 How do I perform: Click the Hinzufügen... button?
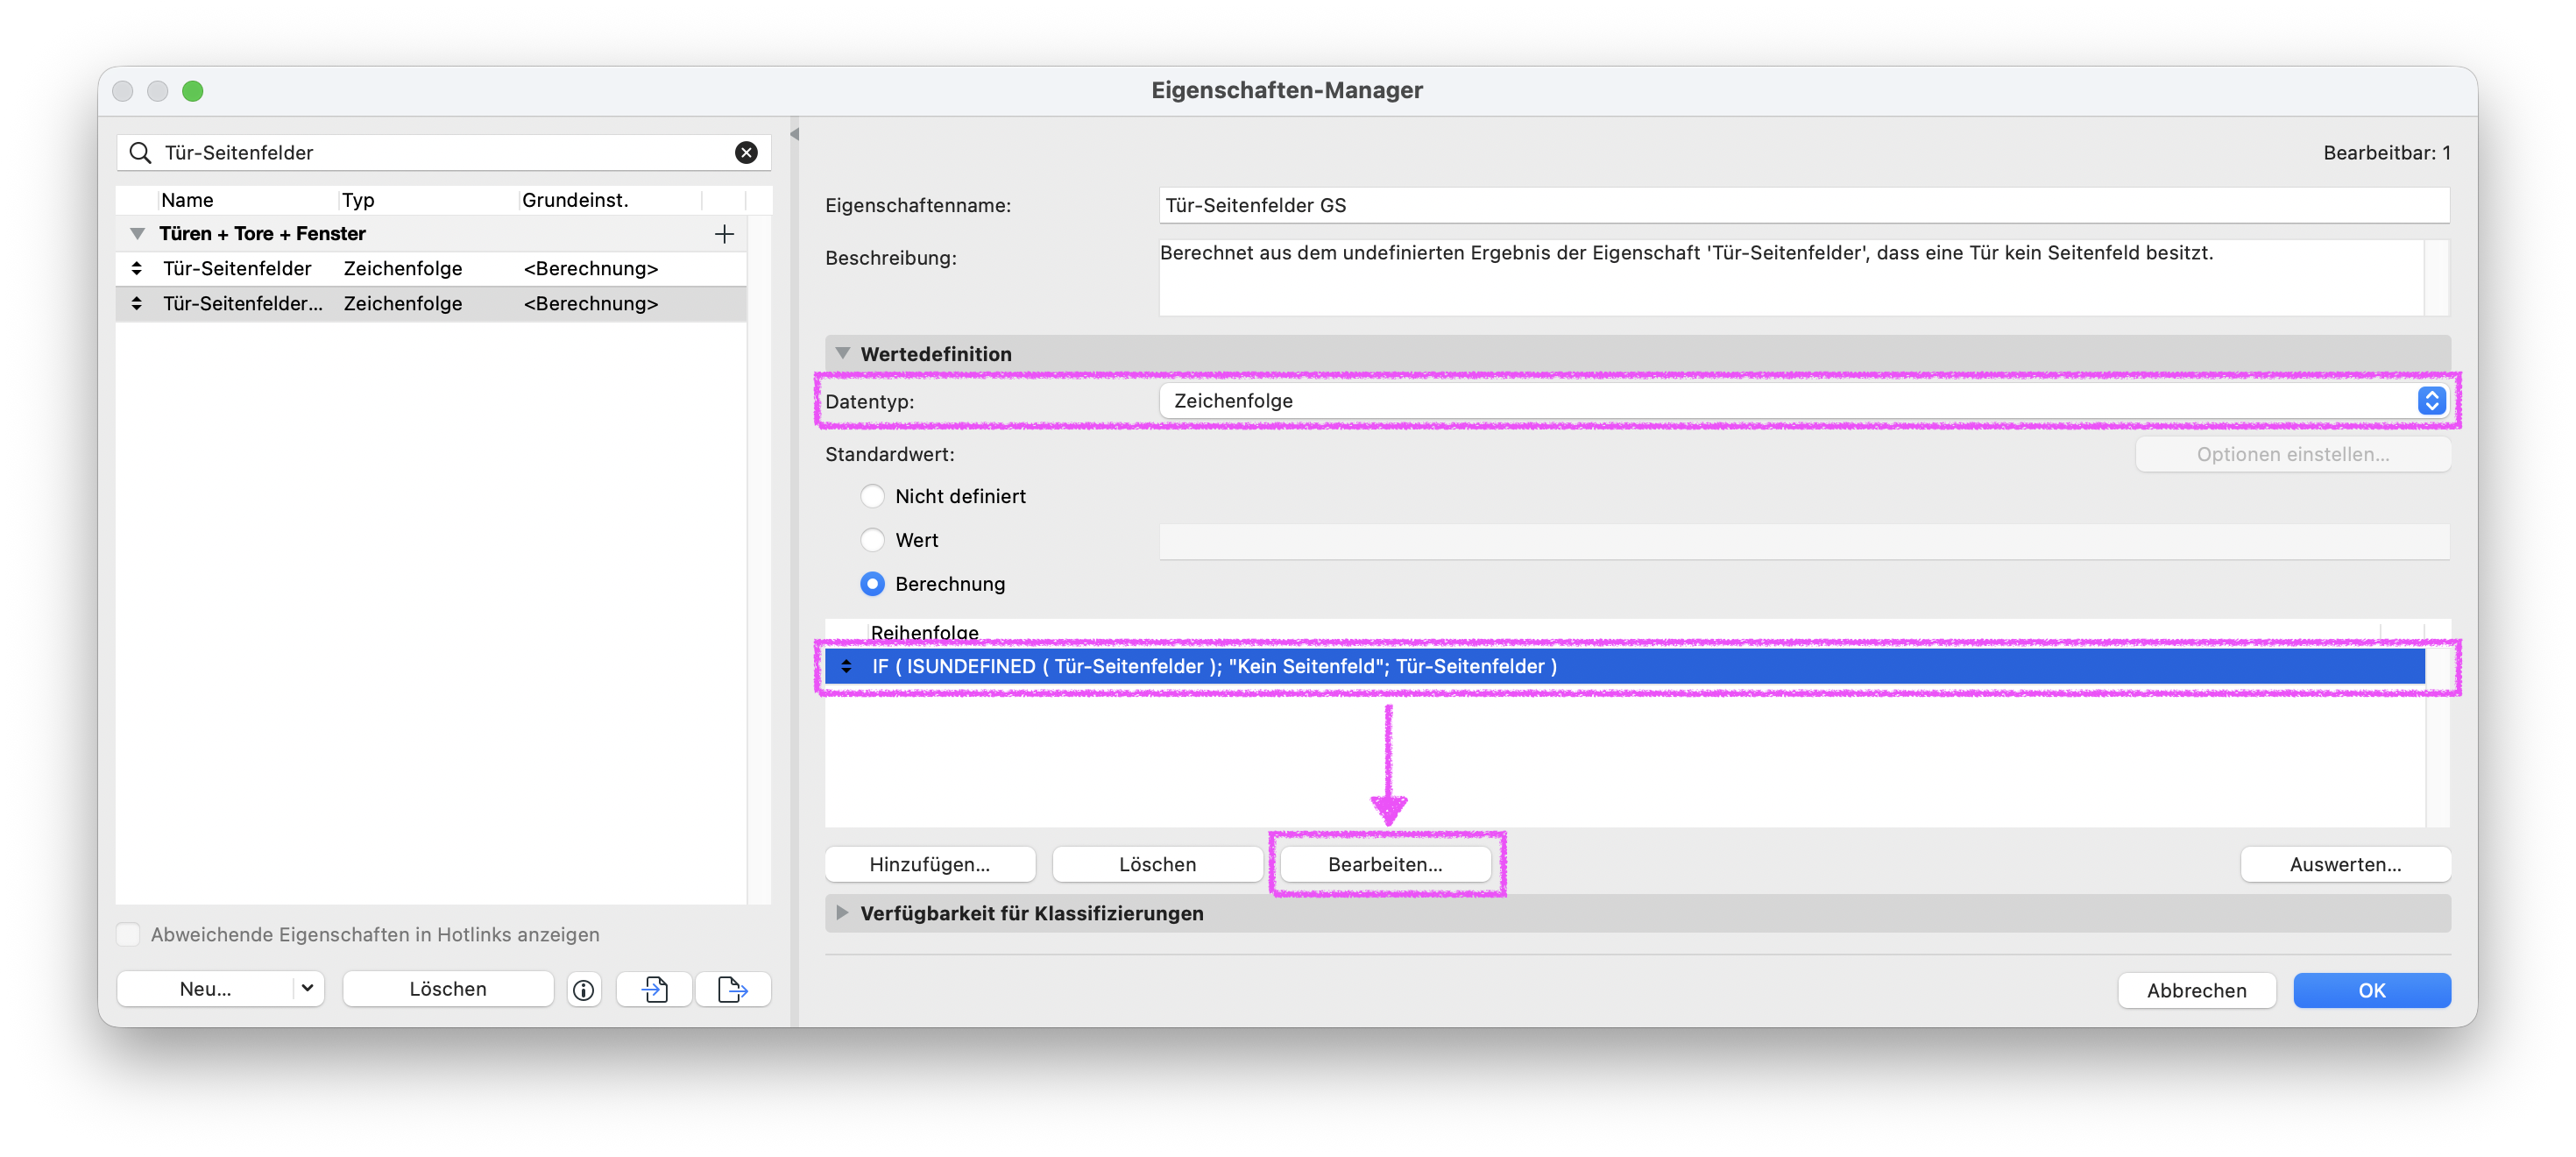(x=930, y=864)
